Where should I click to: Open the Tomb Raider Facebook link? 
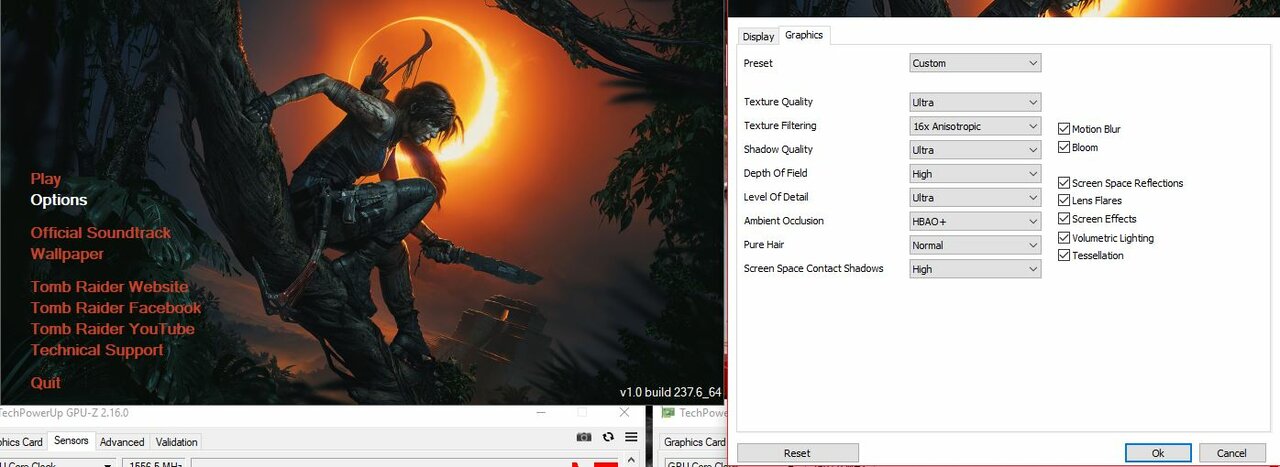coord(116,308)
